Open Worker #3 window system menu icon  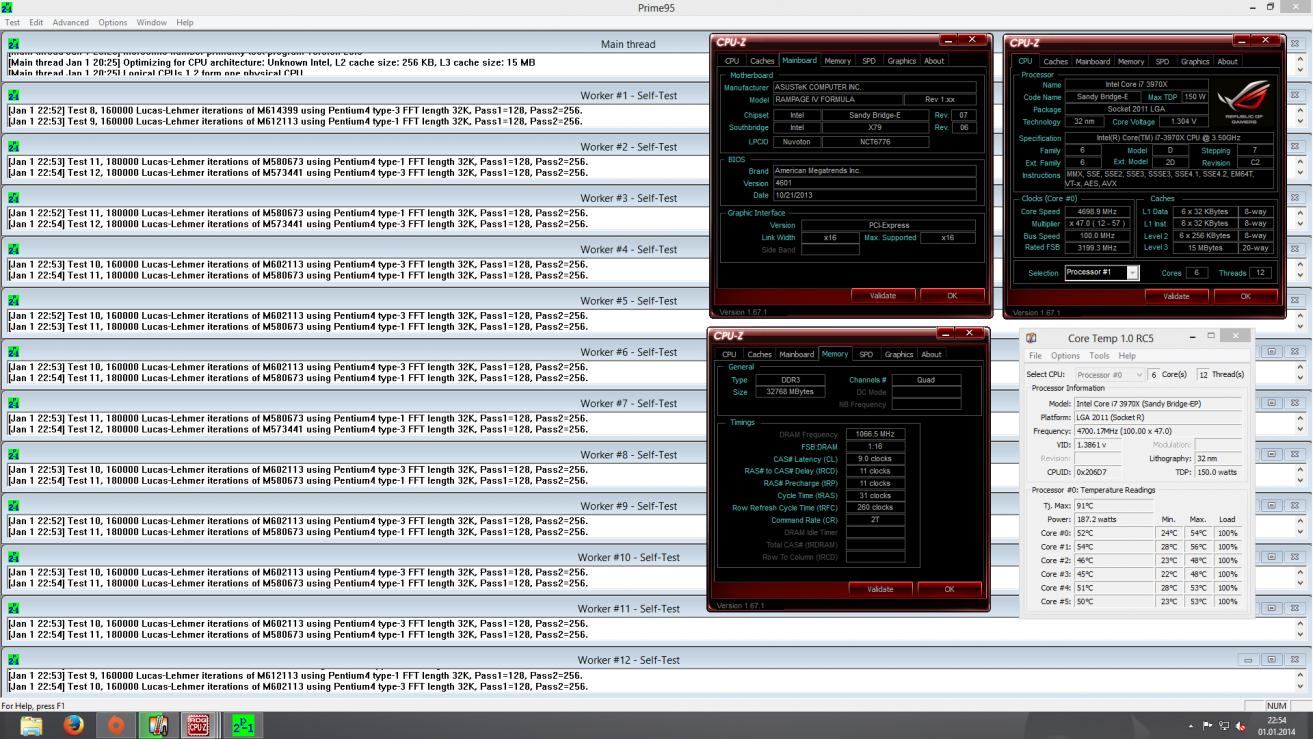tap(14, 198)
